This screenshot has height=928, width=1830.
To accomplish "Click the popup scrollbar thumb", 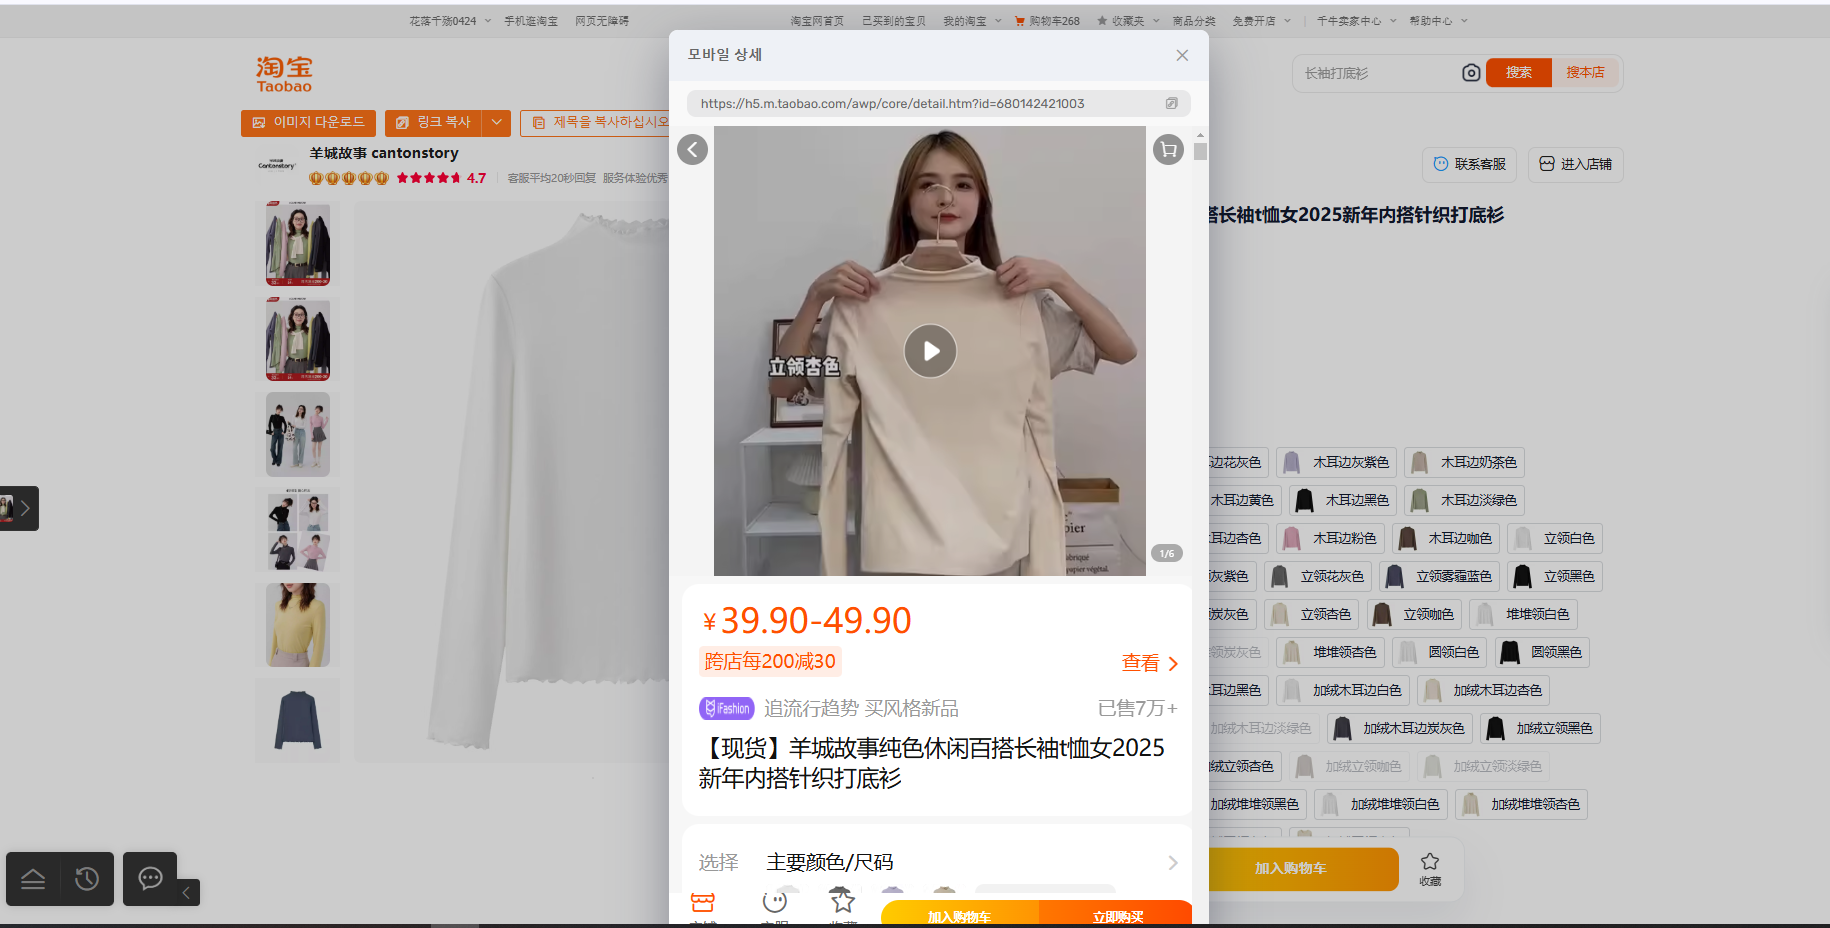I will point(1200,152).
